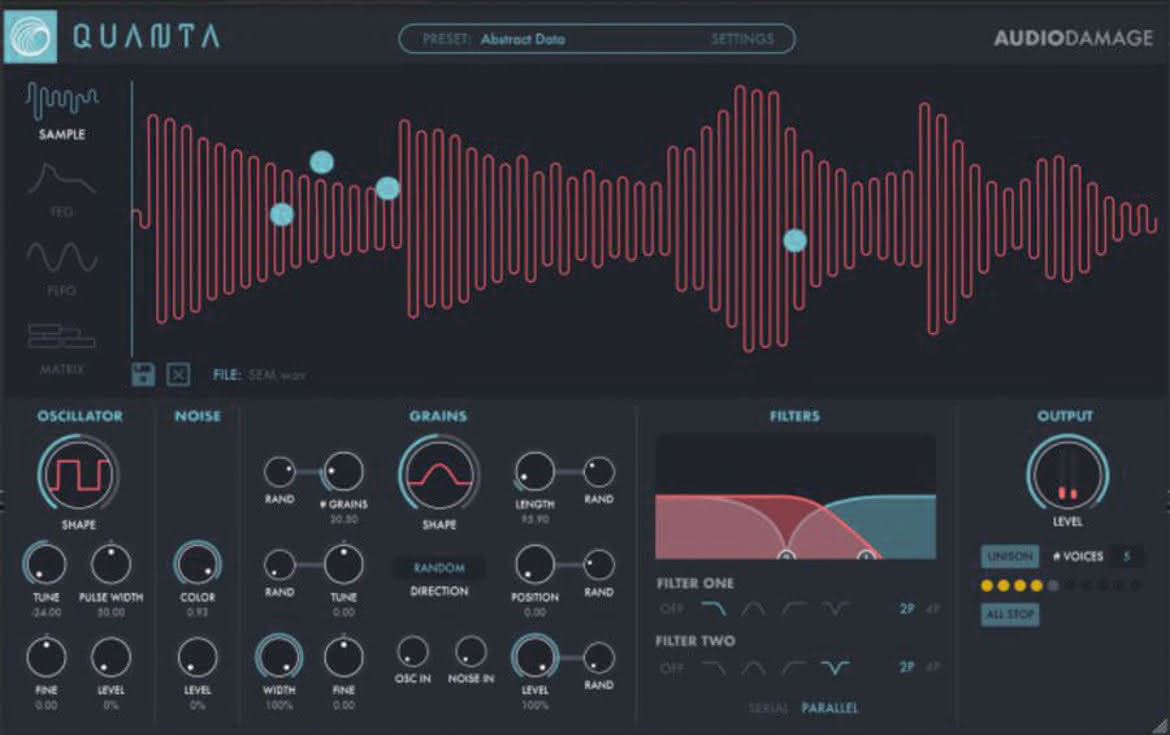Turn Filter Two OFF
1170x735 pixels.
tap(672, 667)
